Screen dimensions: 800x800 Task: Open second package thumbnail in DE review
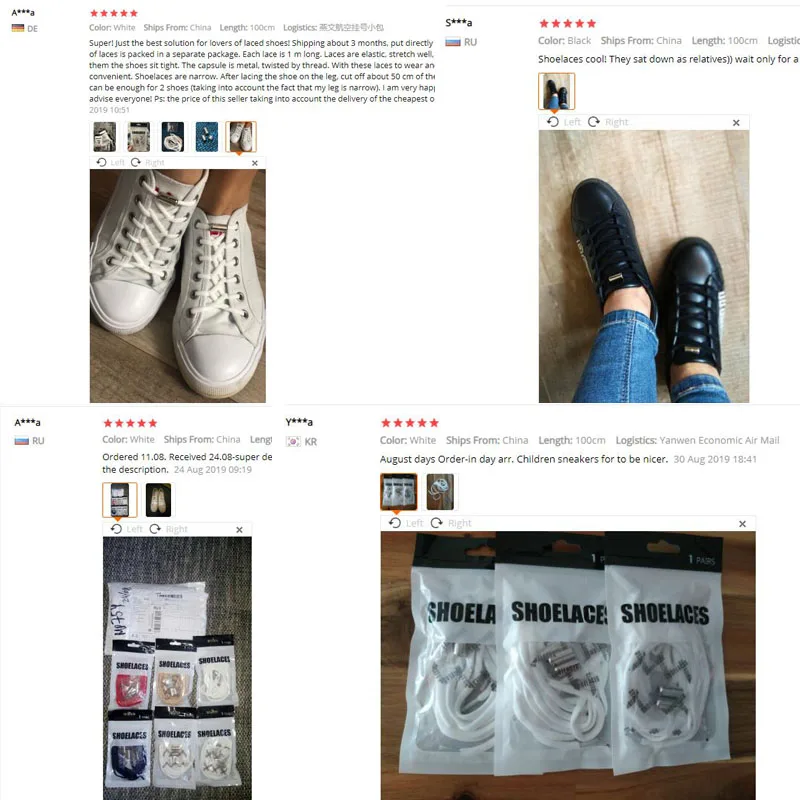tap(139, 137)
